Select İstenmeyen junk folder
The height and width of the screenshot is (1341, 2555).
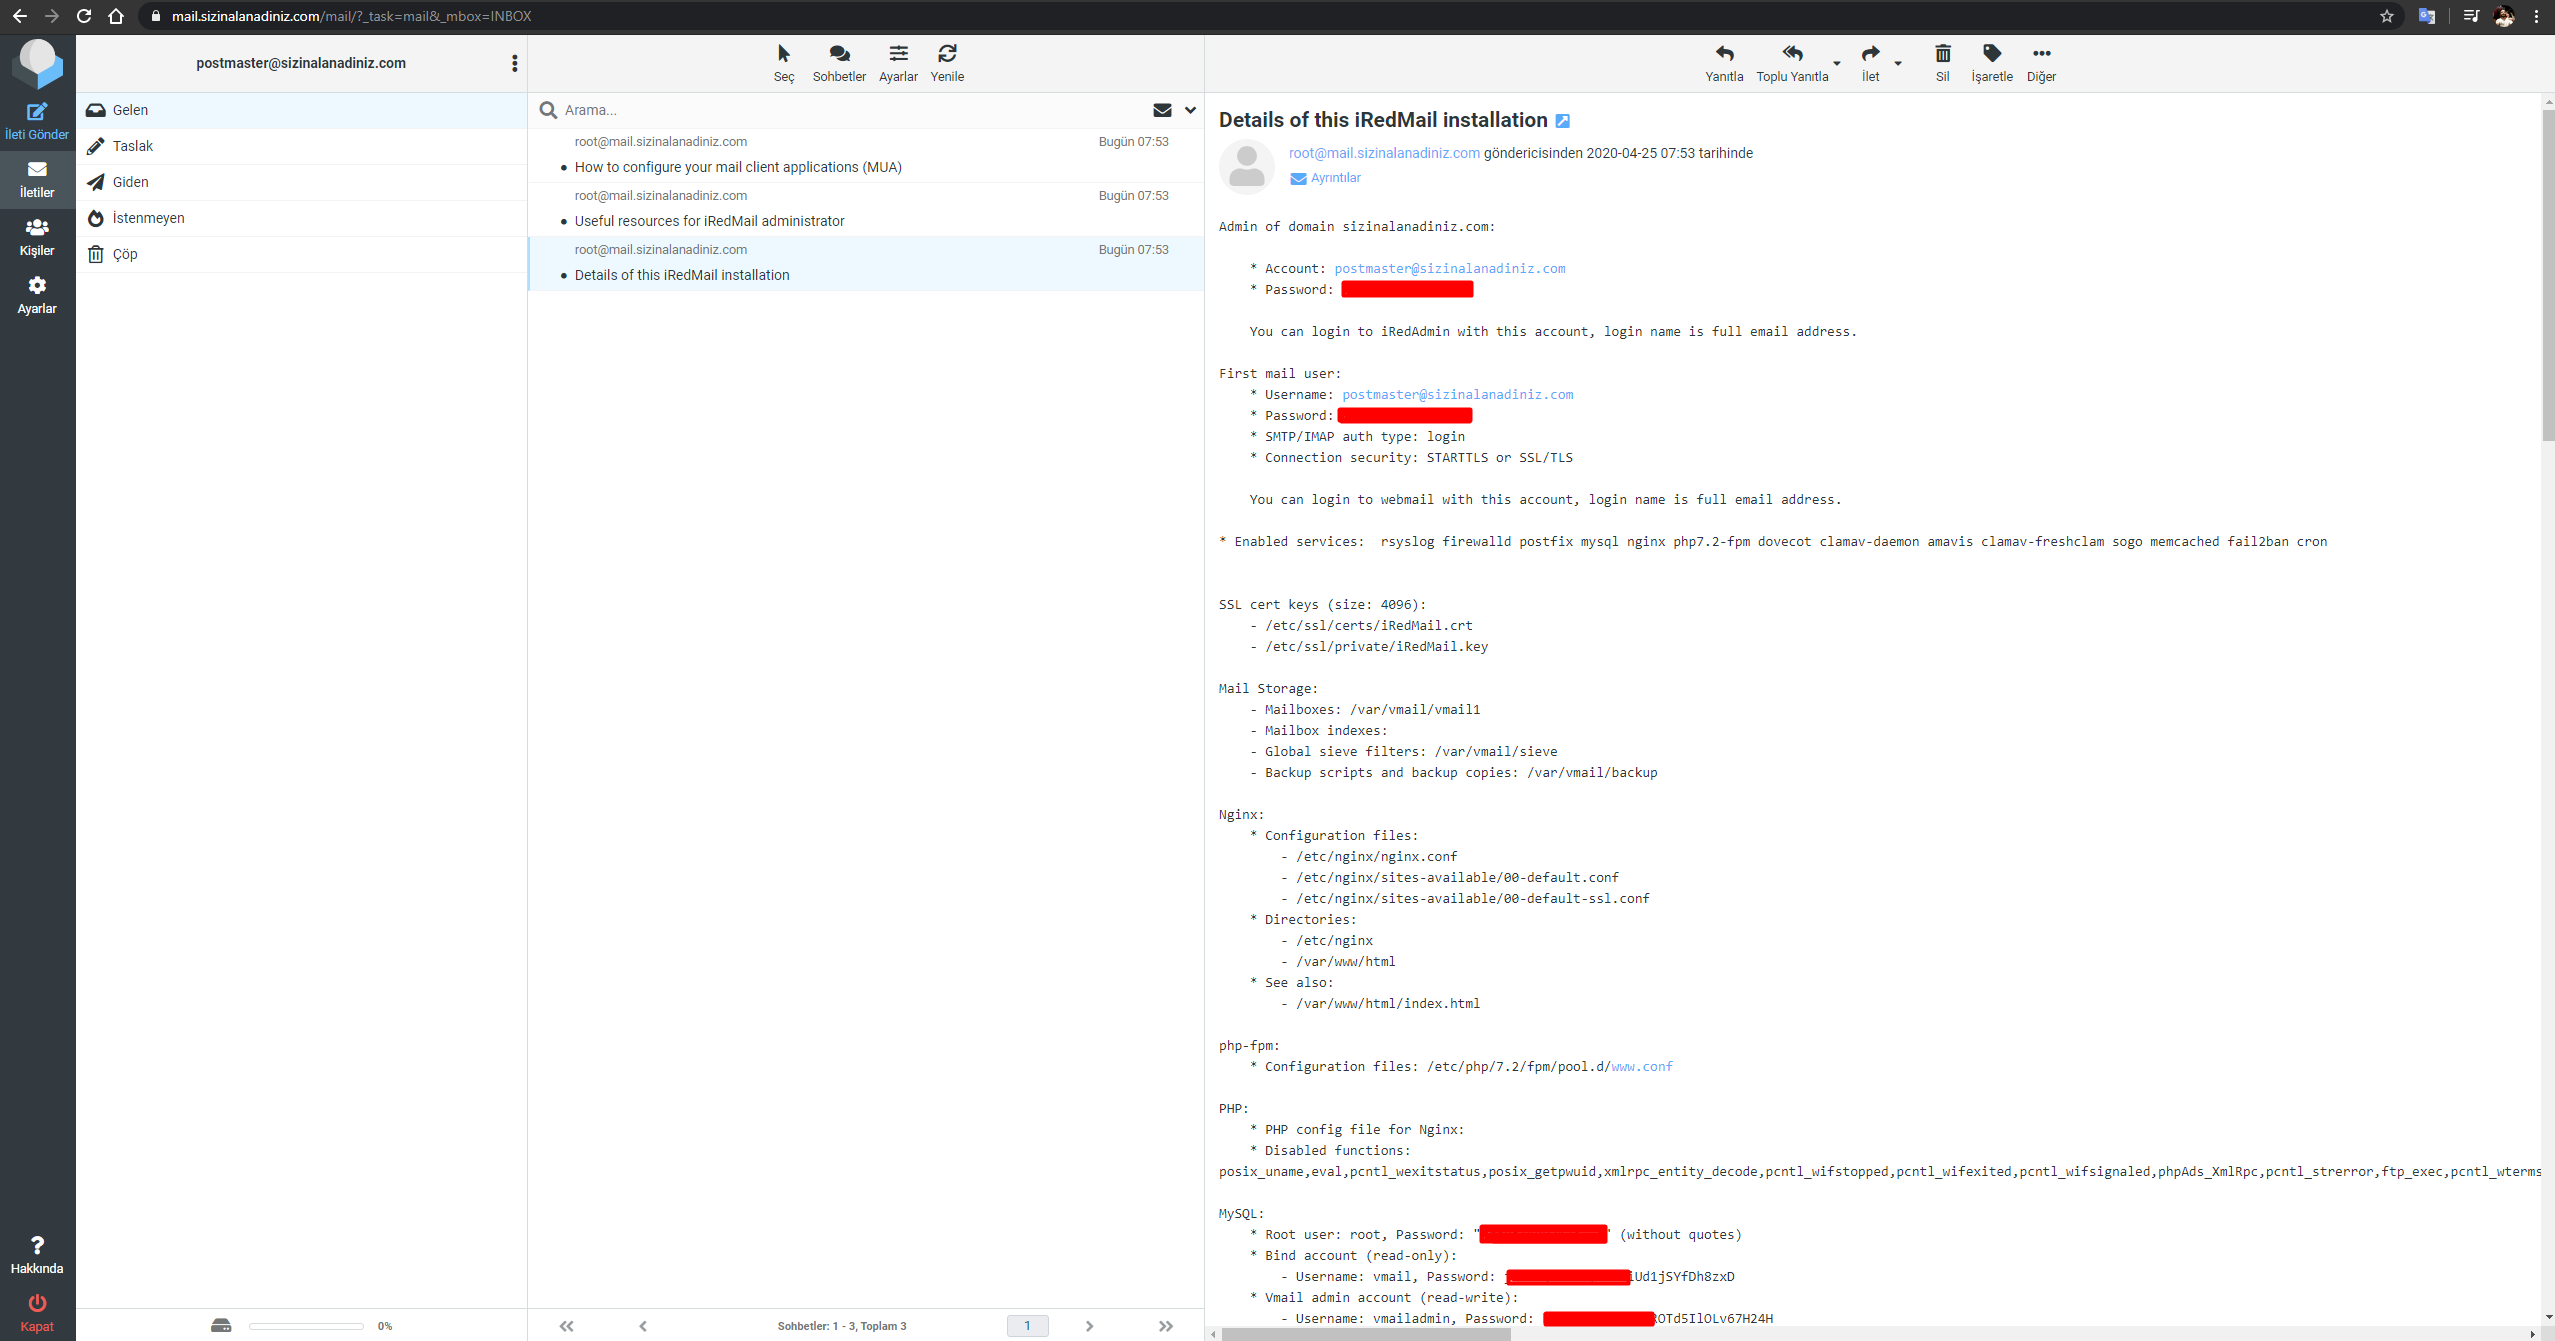[x=301, y=218]
